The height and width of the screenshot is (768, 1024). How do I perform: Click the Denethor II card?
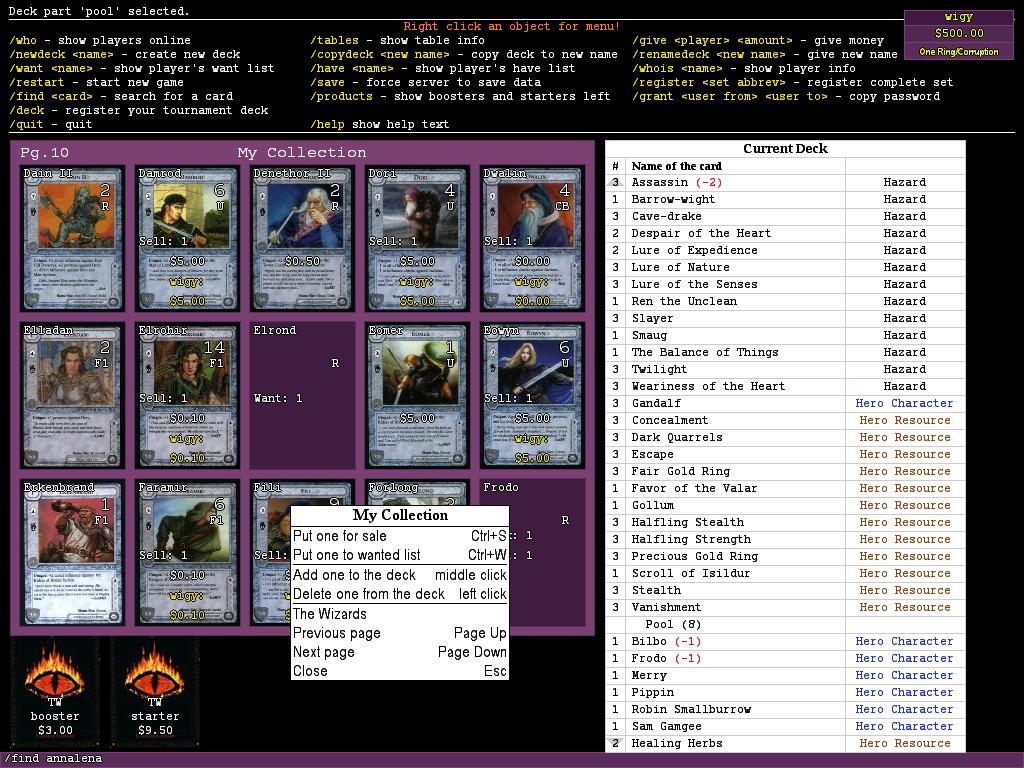coord(302,238)
